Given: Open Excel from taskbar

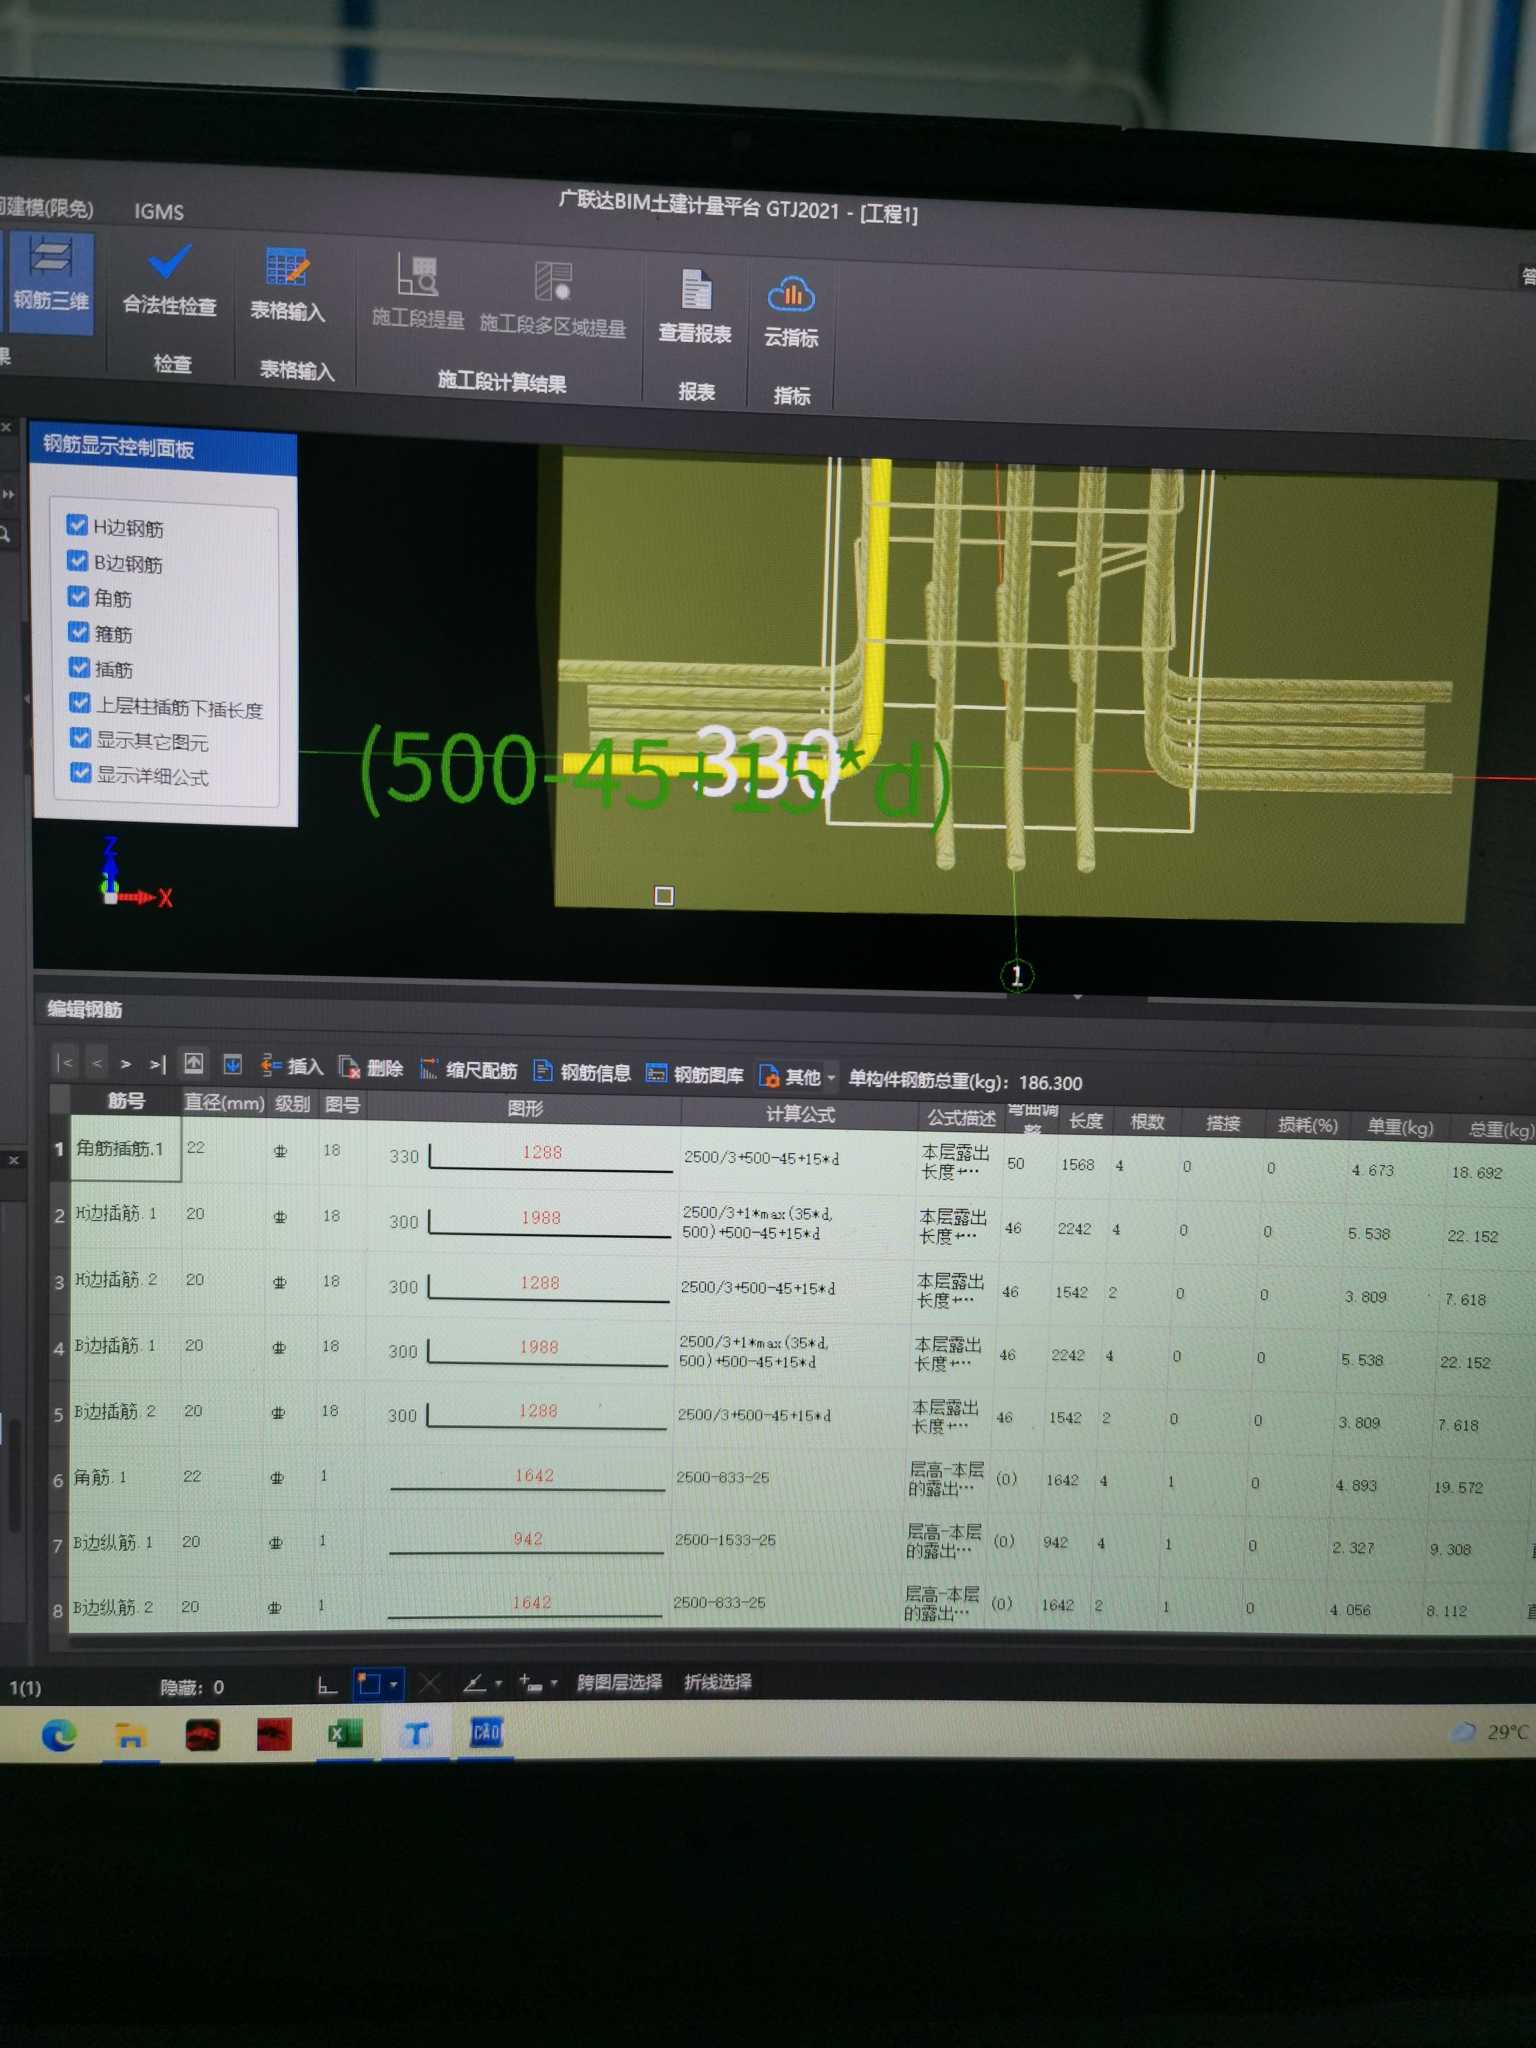Looking at the screenshot, I should [345, 1734].
